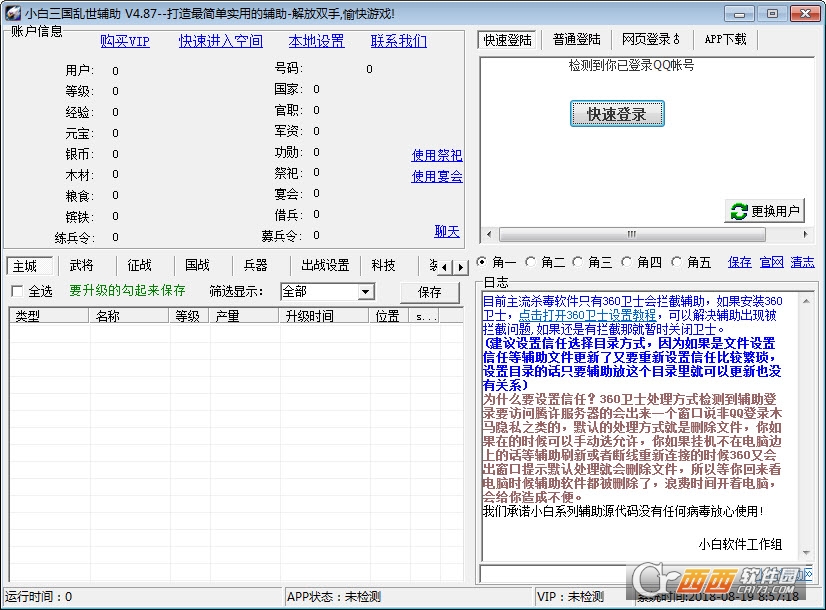This screenshot has height=610, width=826.
Task: Sort by the 类型 column header
Action: pyautogui.click(x=49, y=316)
